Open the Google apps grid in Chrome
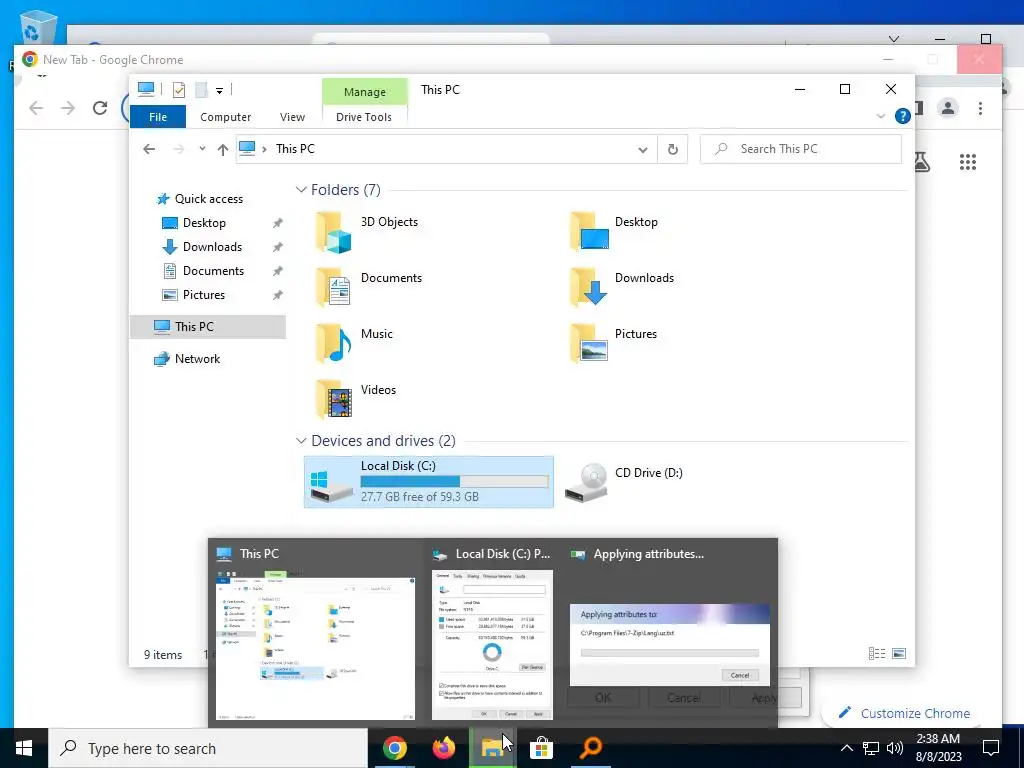1024x768 pixels. point(968,162)
